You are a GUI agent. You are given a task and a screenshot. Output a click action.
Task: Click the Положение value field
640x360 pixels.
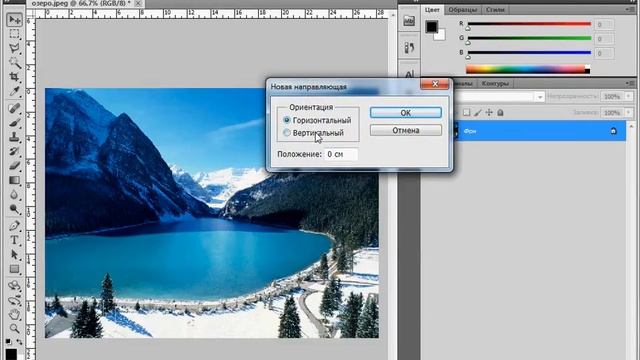tap(341, 154)
